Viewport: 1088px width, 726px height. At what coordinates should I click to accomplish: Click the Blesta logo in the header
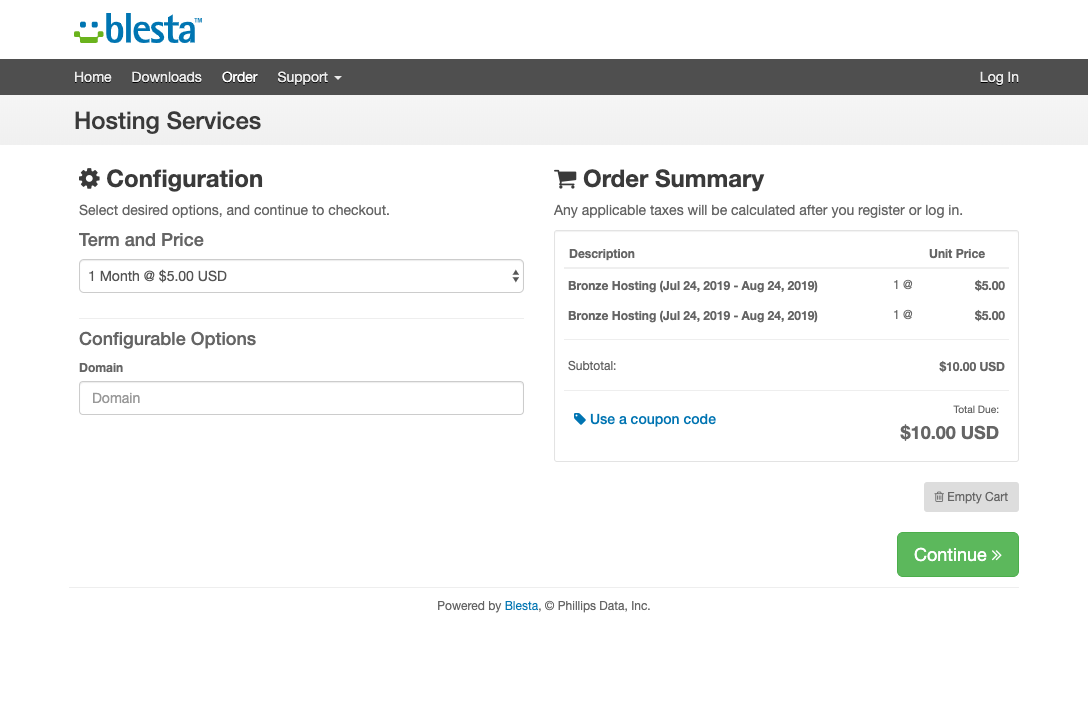[137, 29]
